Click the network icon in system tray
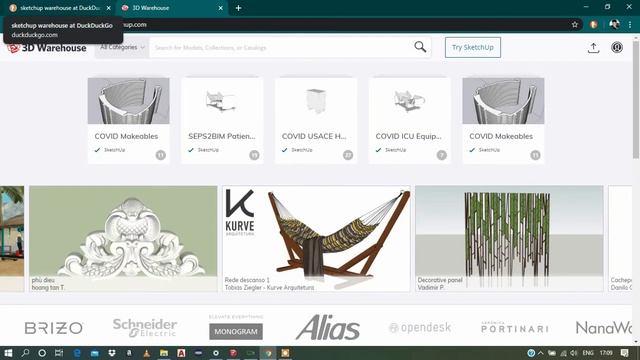 click(x=563, y=353)
